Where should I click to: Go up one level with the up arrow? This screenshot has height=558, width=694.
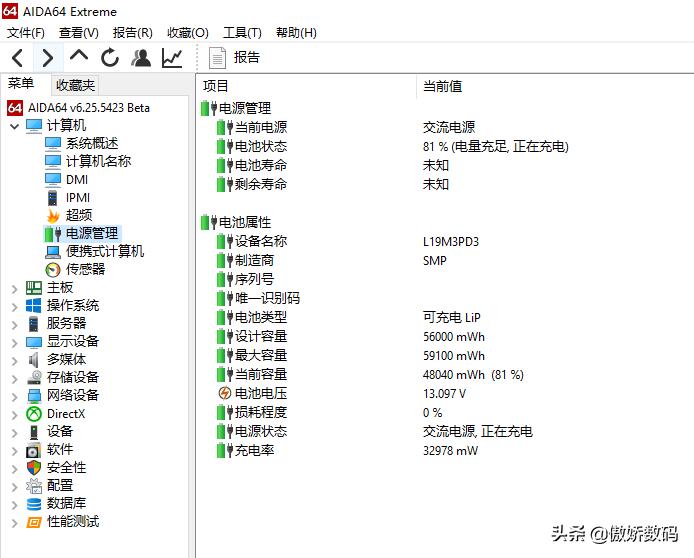(79, 57)
